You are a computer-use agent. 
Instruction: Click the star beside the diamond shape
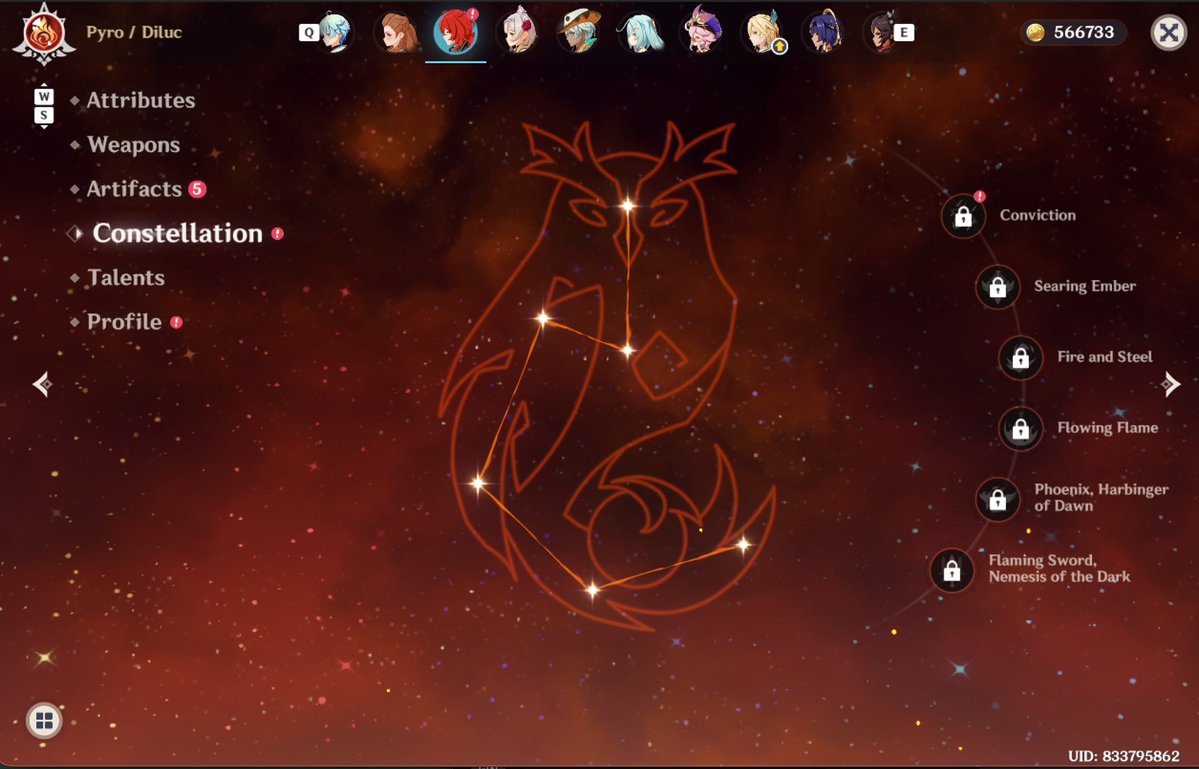(628, 351)
